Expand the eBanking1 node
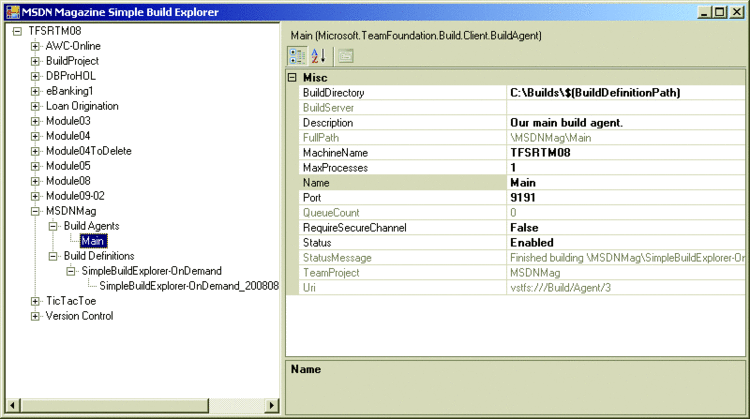 click(x=35, y=91)
